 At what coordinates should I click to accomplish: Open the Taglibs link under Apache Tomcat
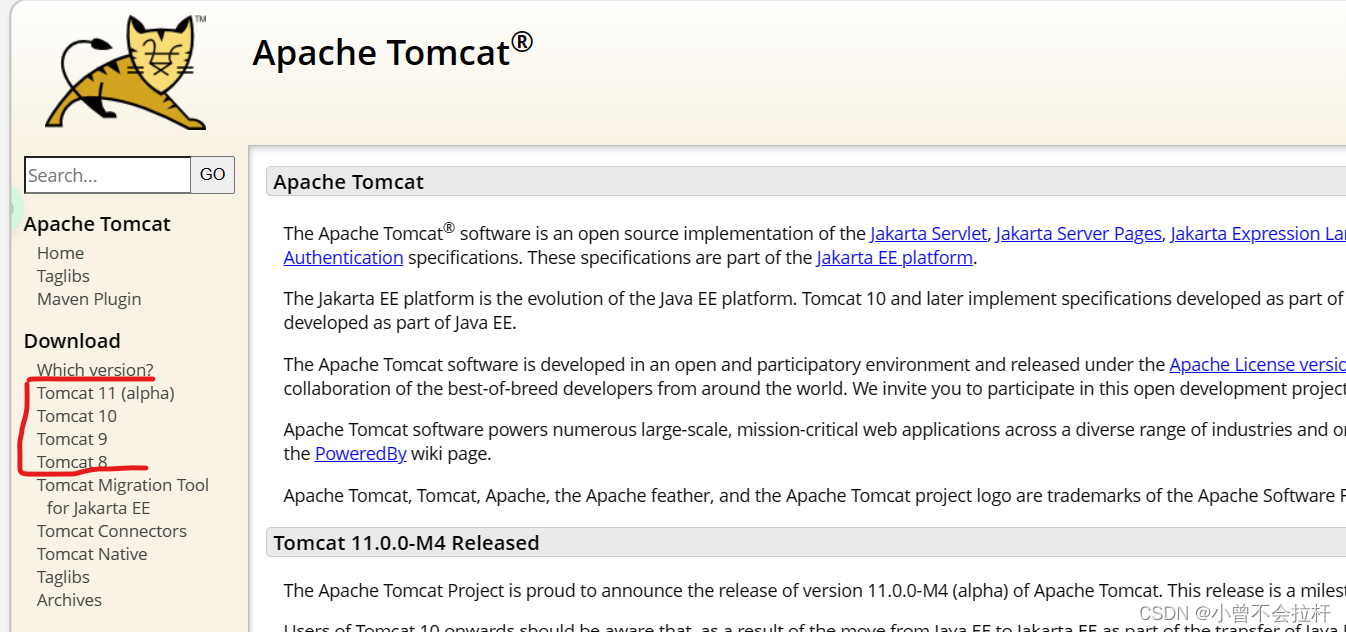(x=63, y=276)
